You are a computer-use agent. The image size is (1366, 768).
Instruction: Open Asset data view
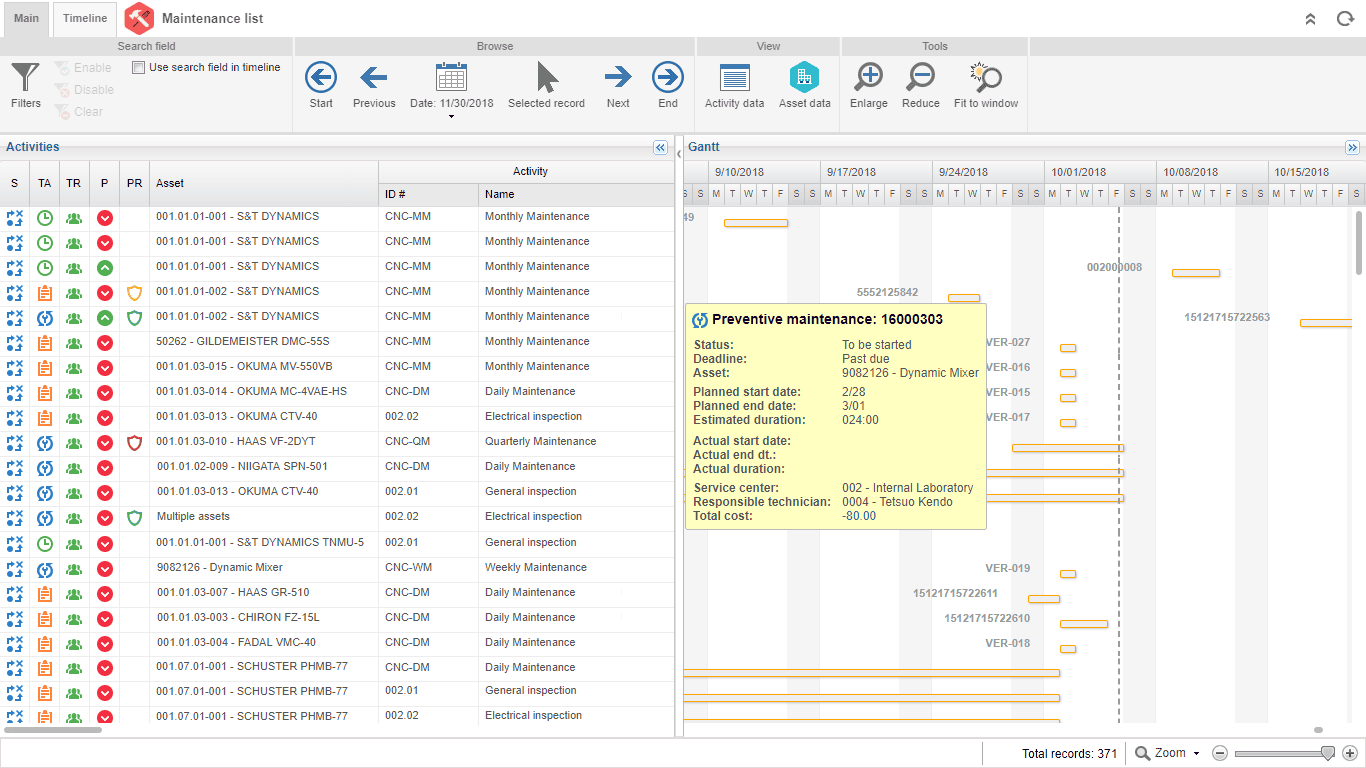804,77
